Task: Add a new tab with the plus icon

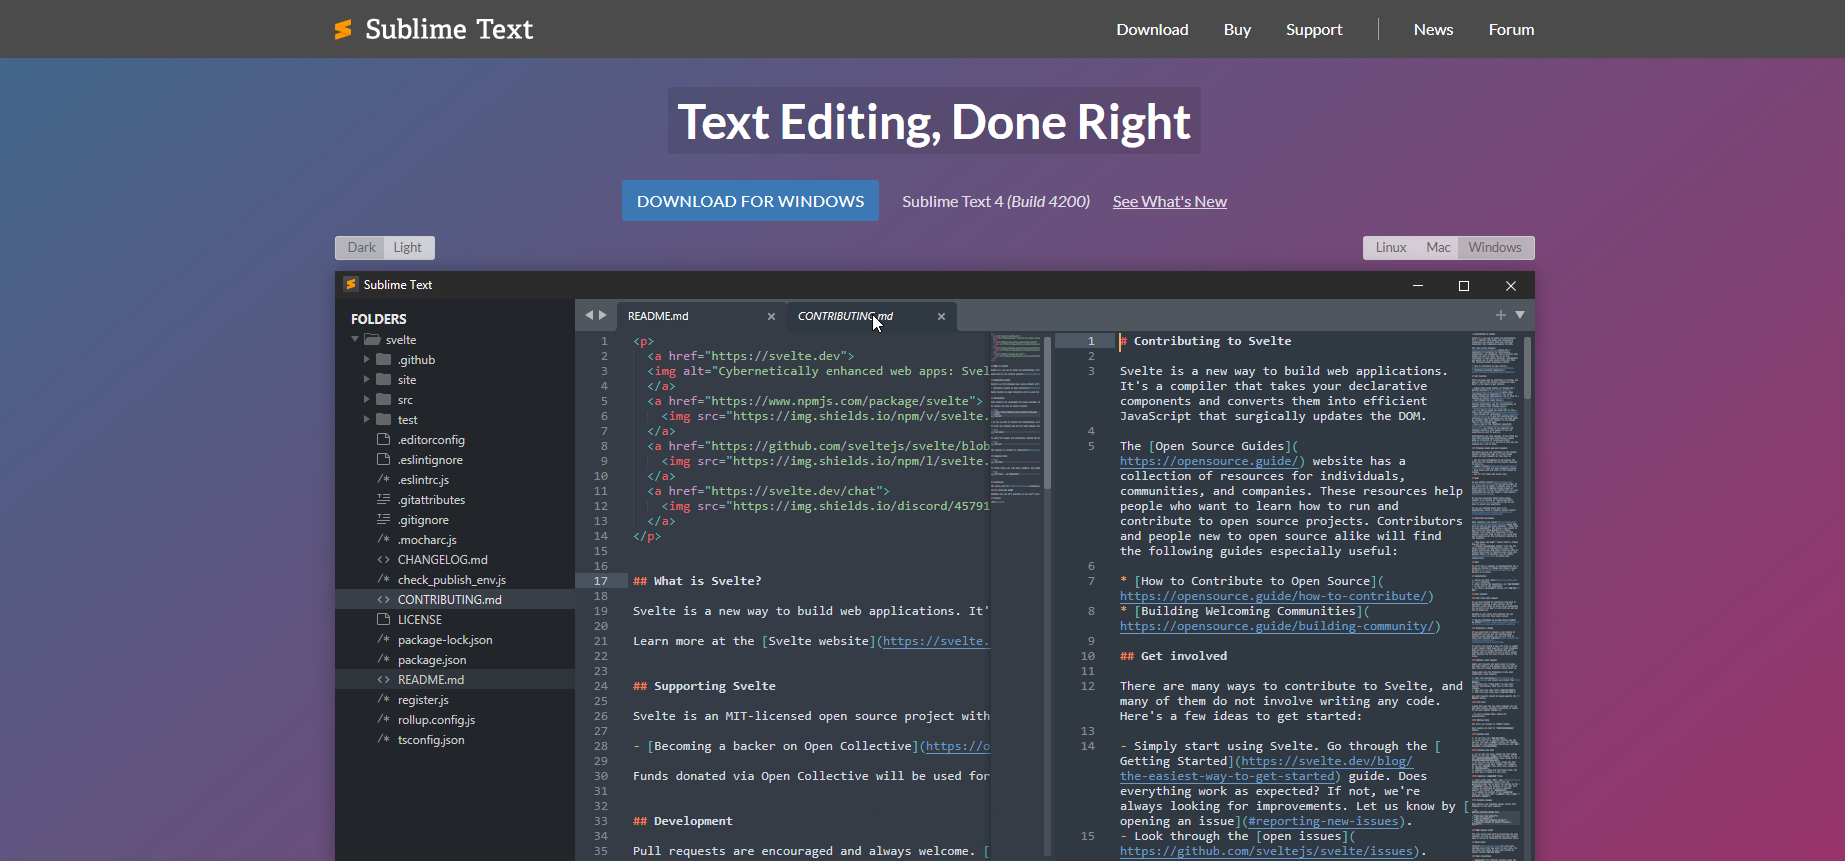Action: [x=1500, y=315]
